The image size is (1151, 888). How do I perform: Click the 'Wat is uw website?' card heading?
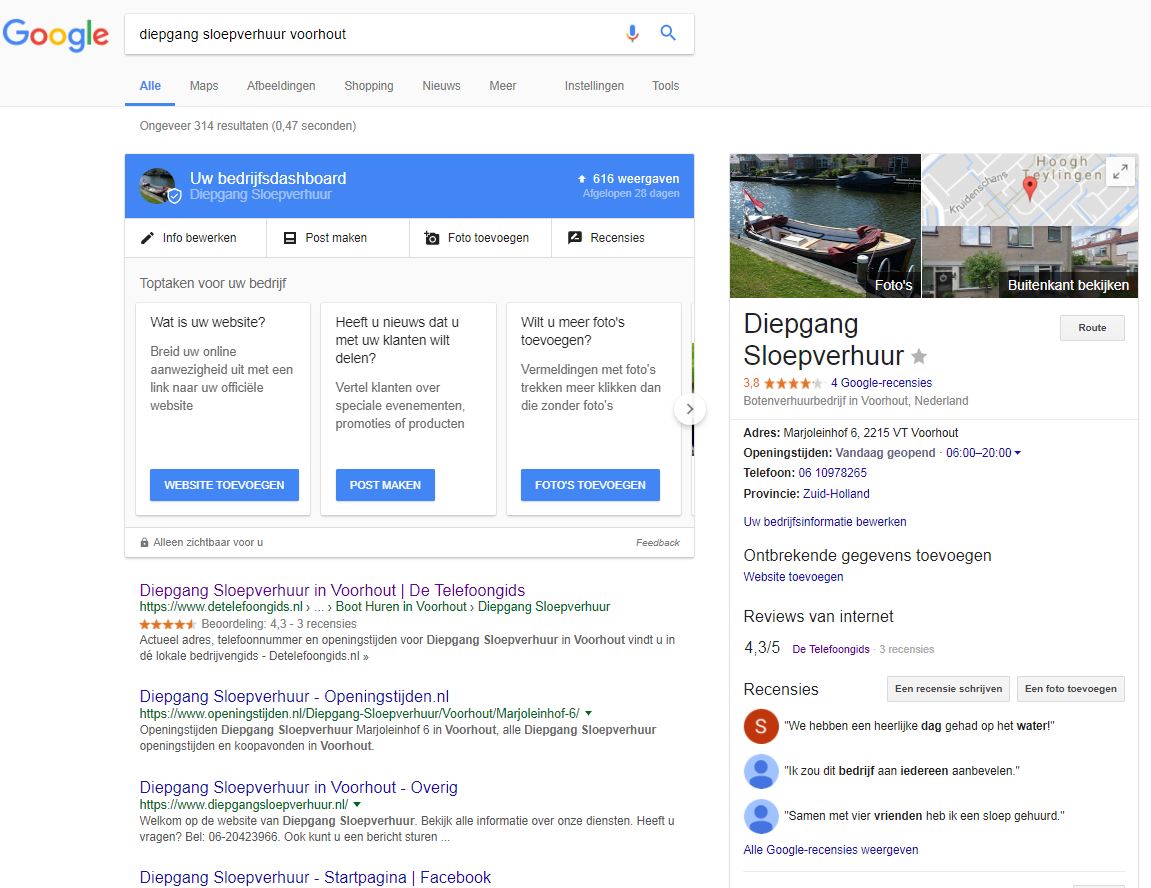208,322
